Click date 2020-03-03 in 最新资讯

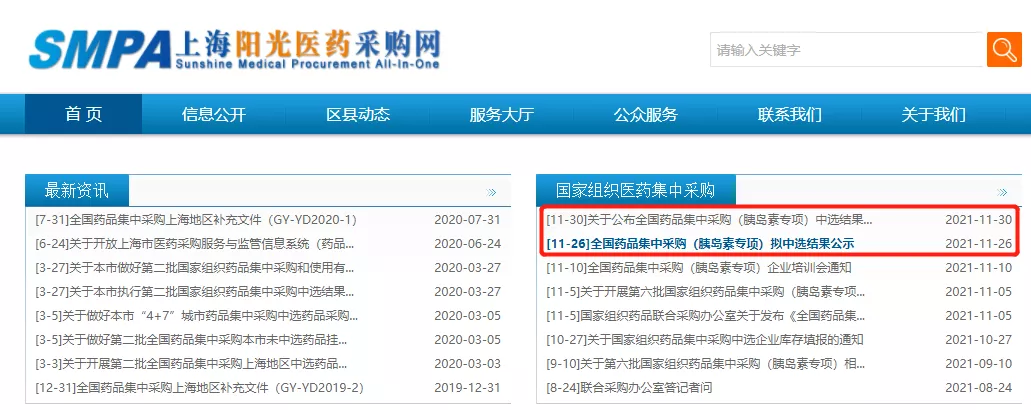[468, 363]
